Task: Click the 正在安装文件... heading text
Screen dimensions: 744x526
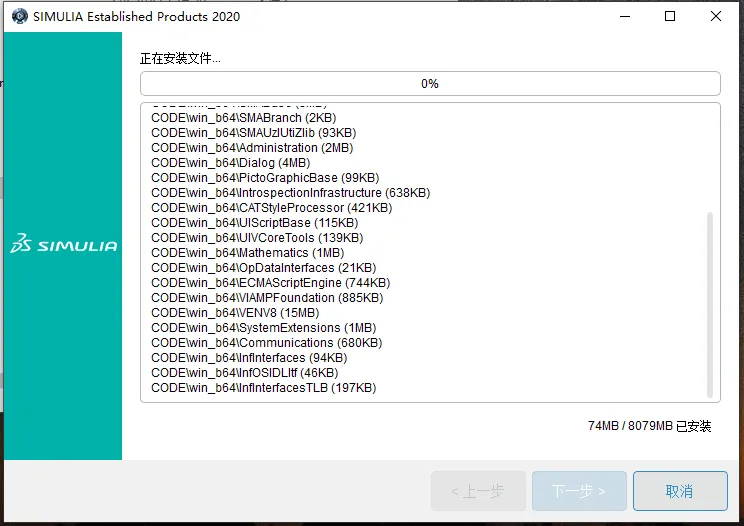Action: click(180, 58)
